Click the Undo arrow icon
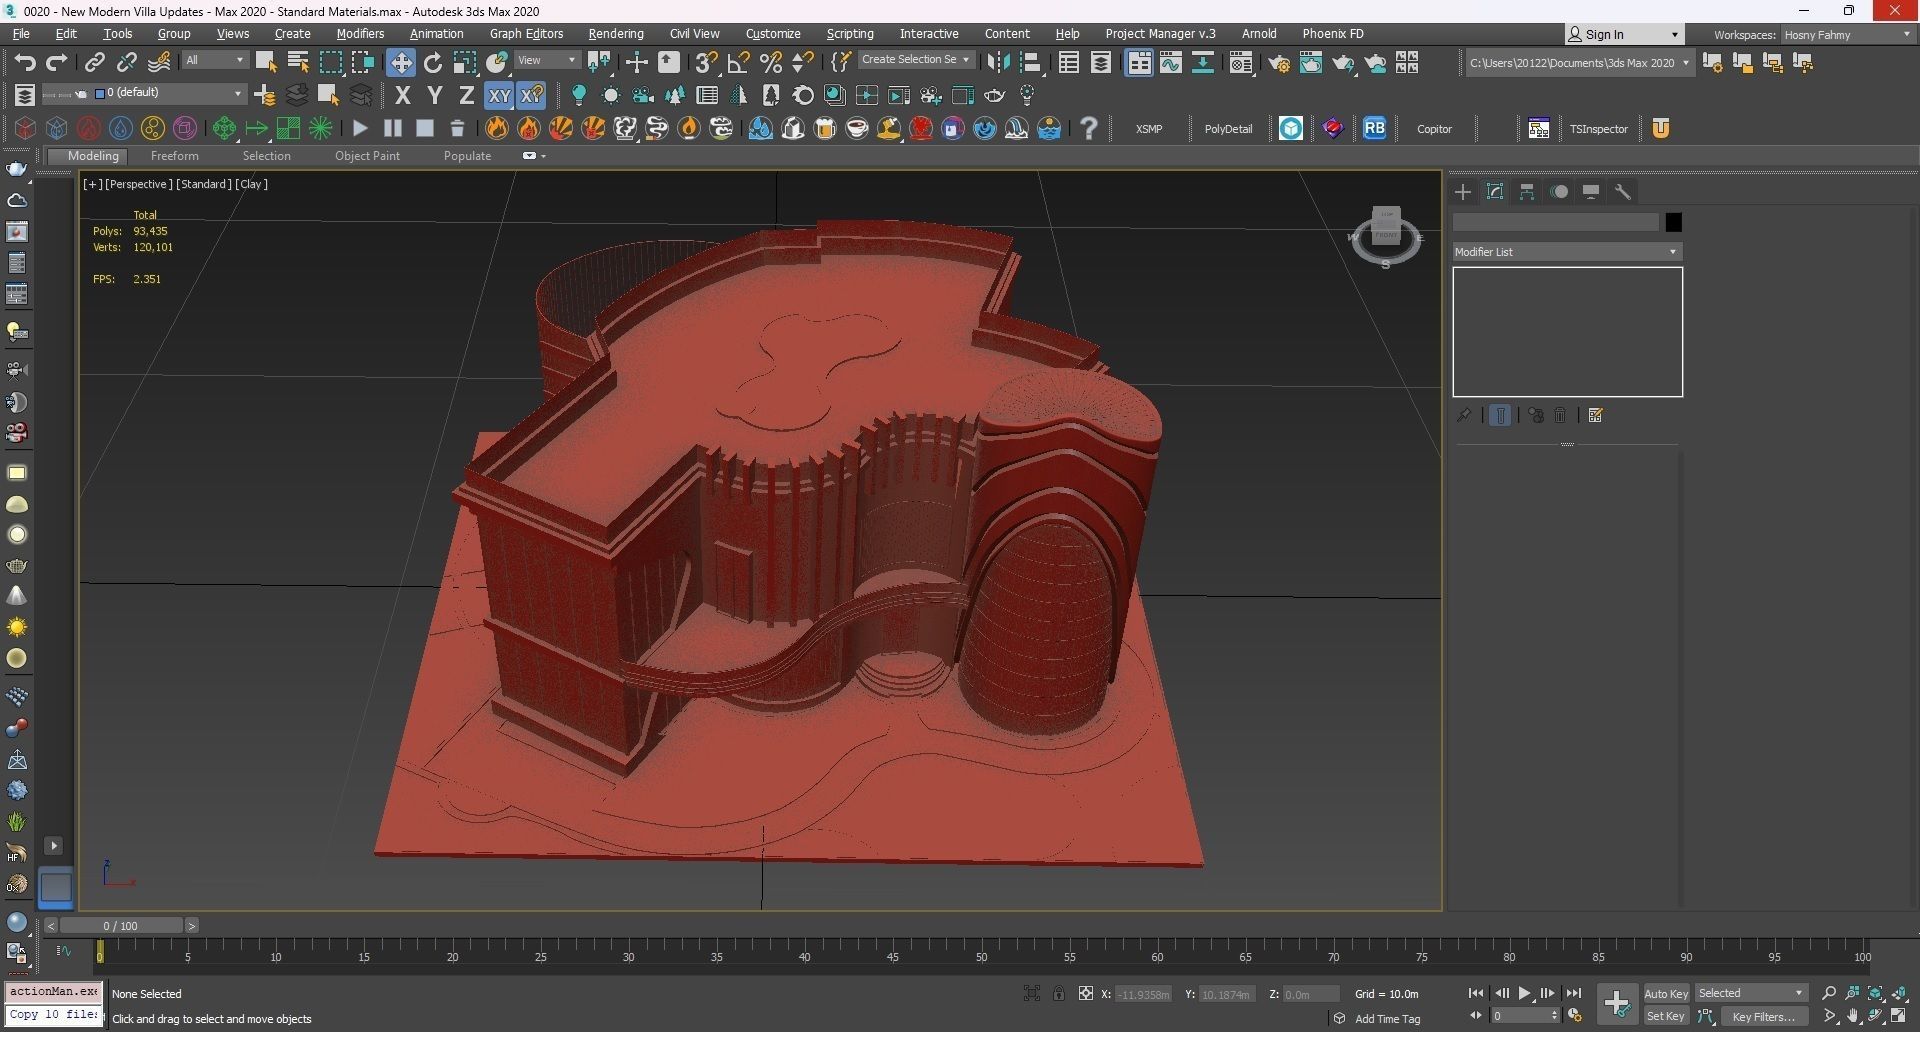The height and width of the screenshot is (1040, 1920). point(25,63)
